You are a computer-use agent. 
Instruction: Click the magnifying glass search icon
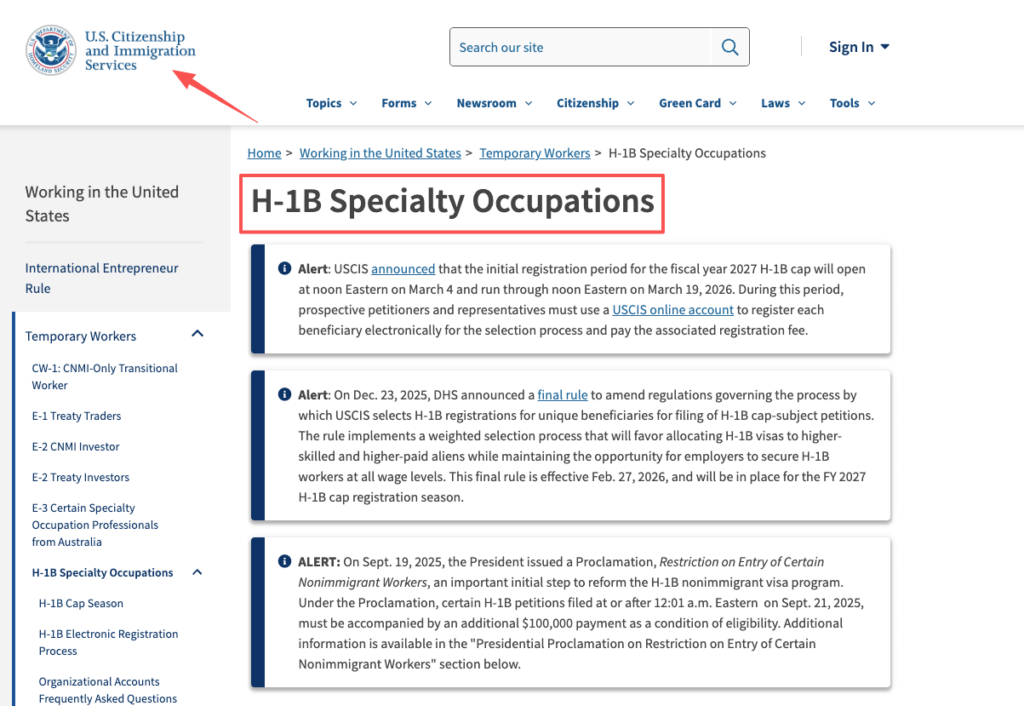(x=729, y=46)
